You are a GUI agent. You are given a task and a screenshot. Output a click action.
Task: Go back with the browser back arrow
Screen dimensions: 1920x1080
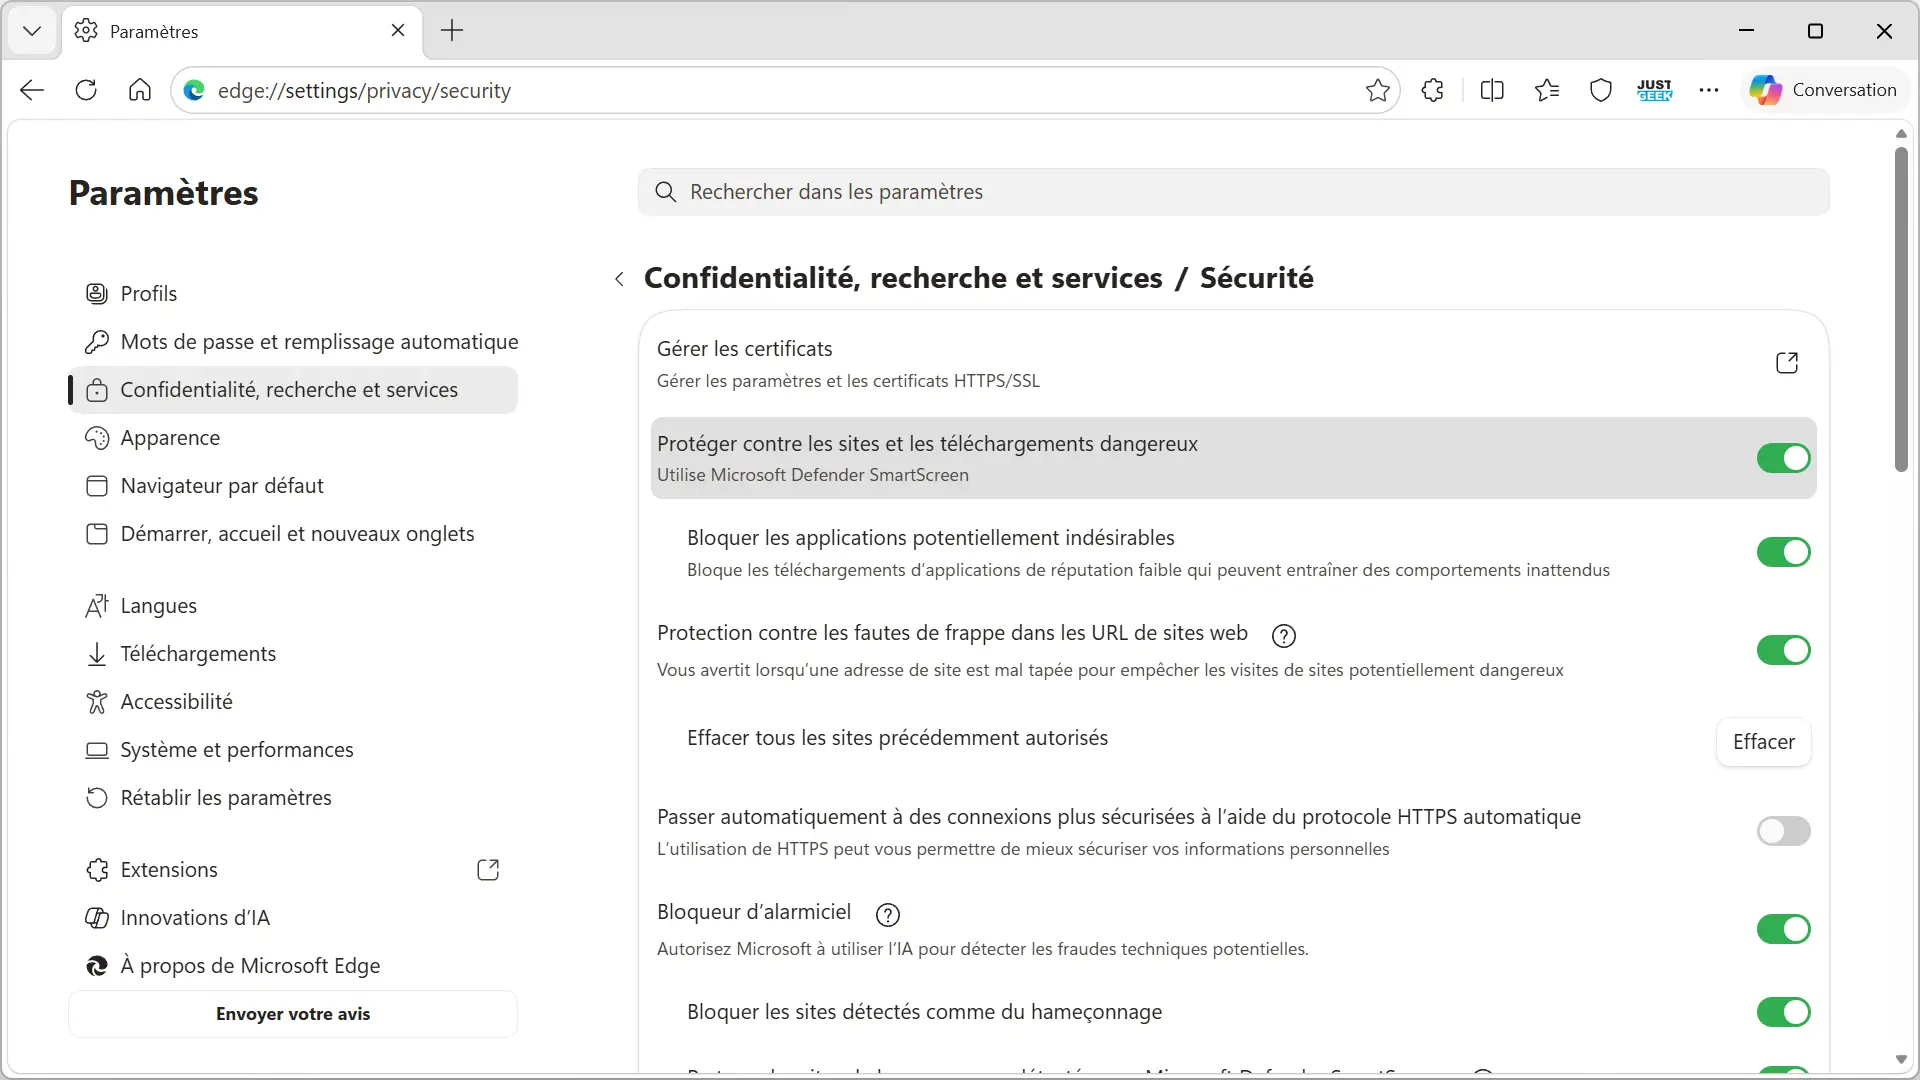coord(32,90)
